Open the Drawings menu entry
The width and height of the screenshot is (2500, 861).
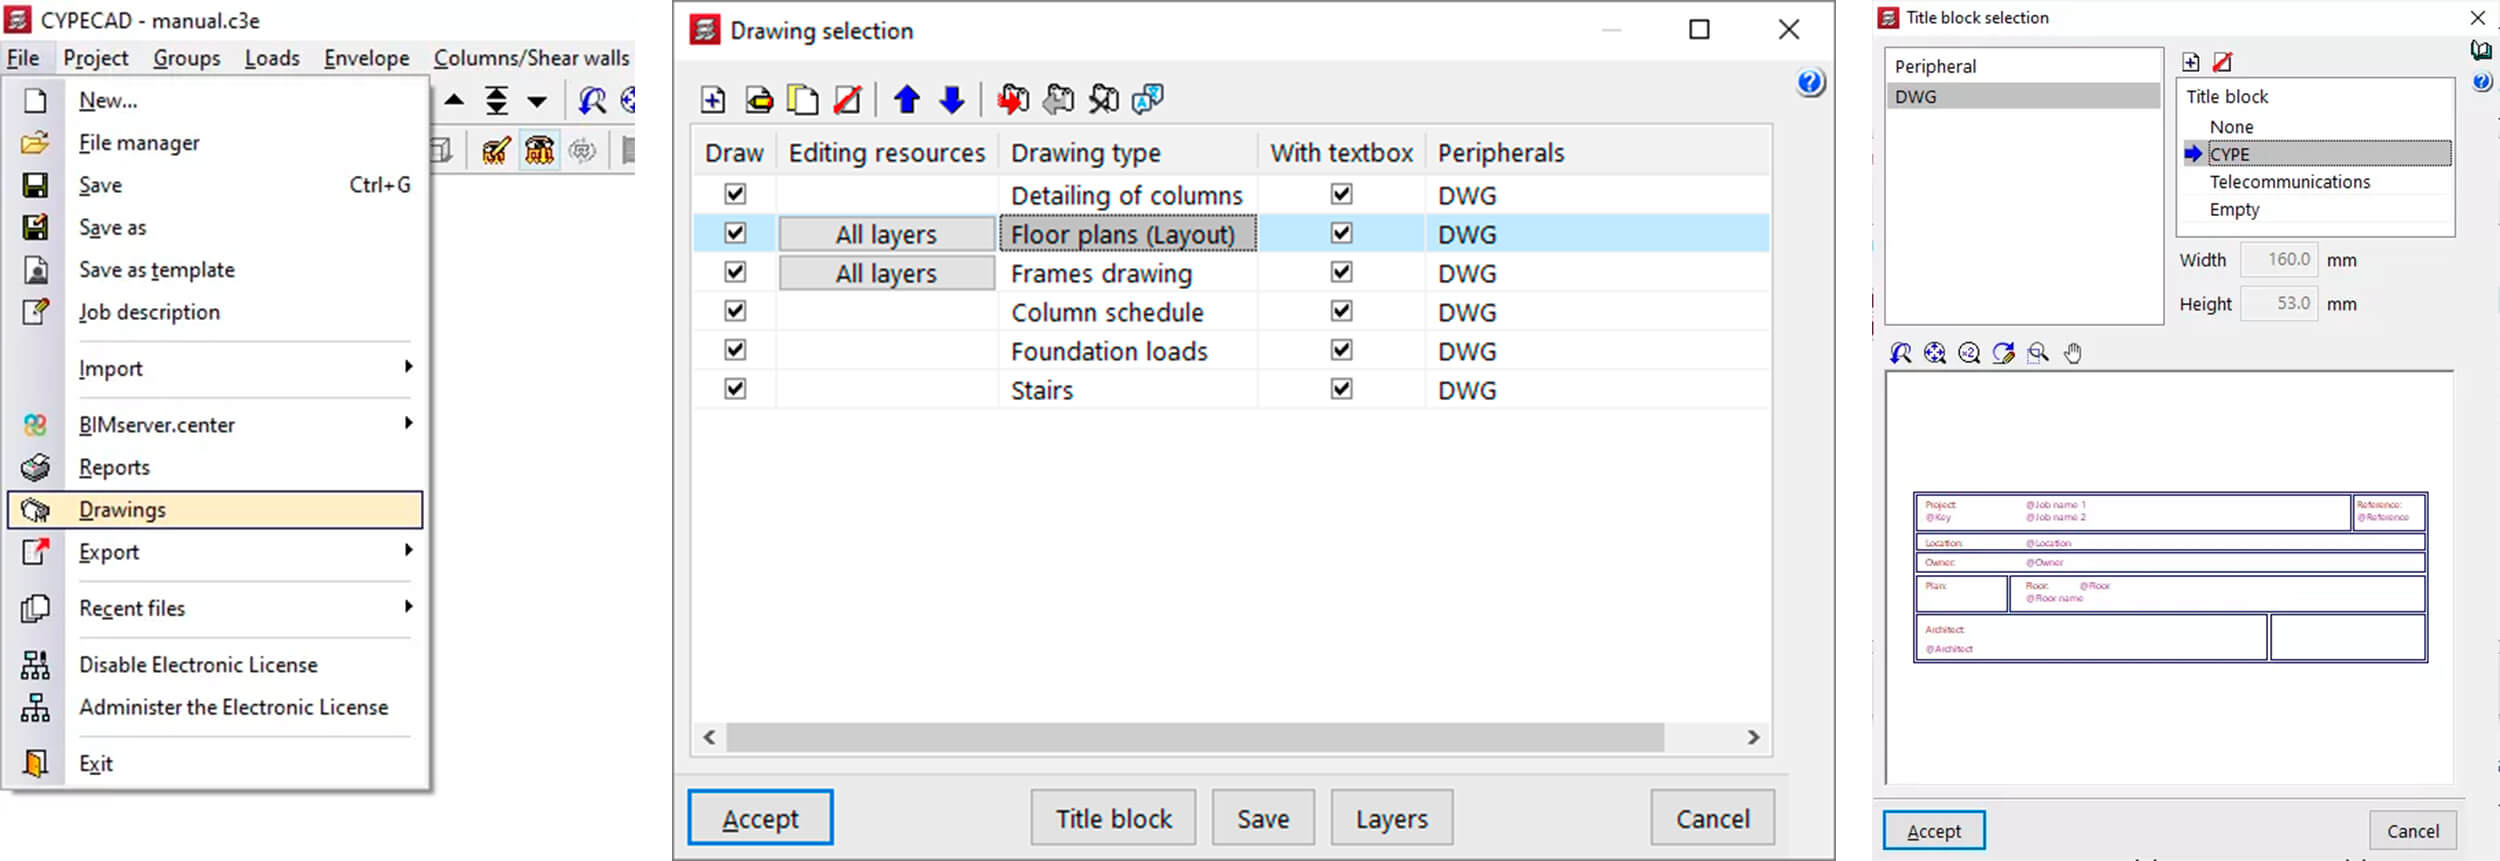(215, 509)
